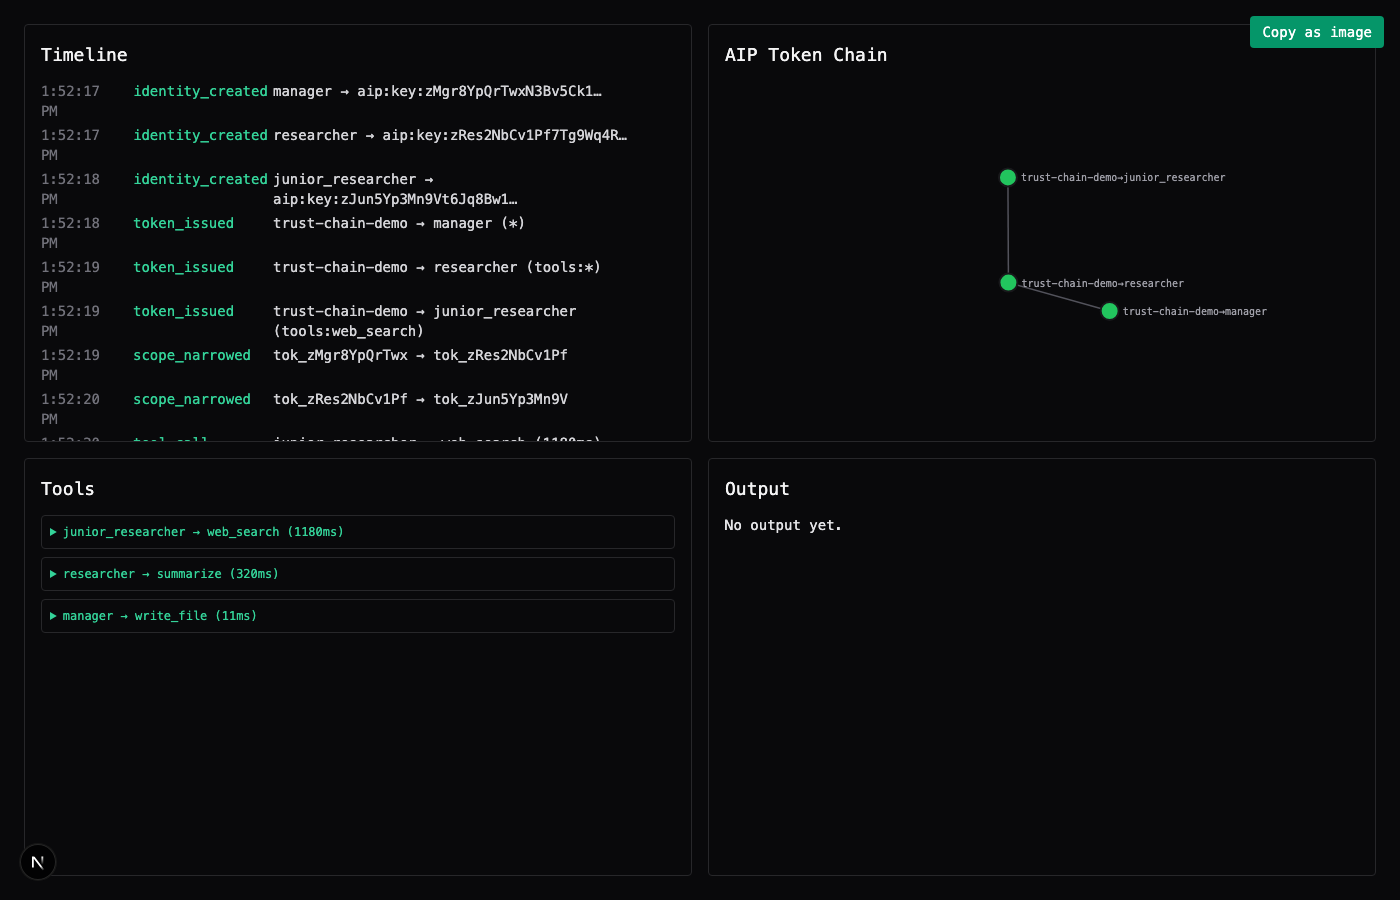The width and height of the screenshot is (1400, 900).
Task: Click the AIP Token Chain heading
Action: point(806,55)
